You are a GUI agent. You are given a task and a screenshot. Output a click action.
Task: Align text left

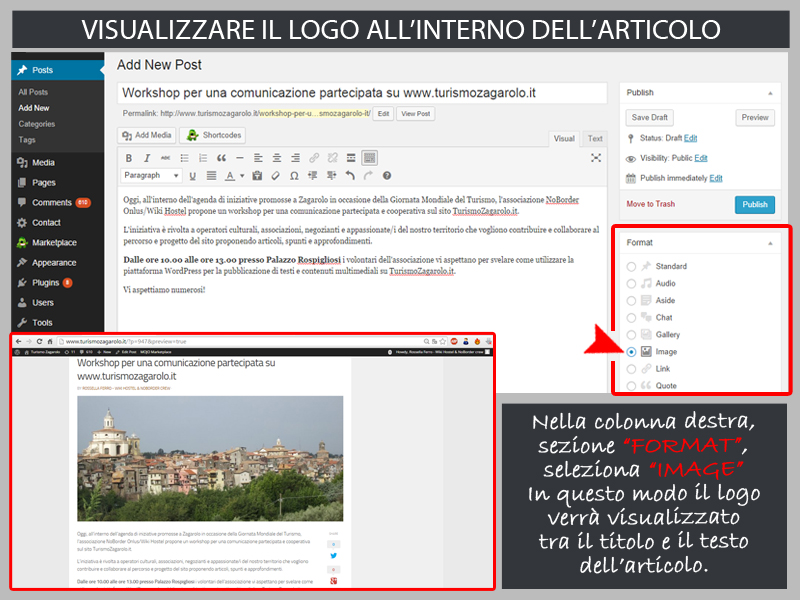(258, 158)
